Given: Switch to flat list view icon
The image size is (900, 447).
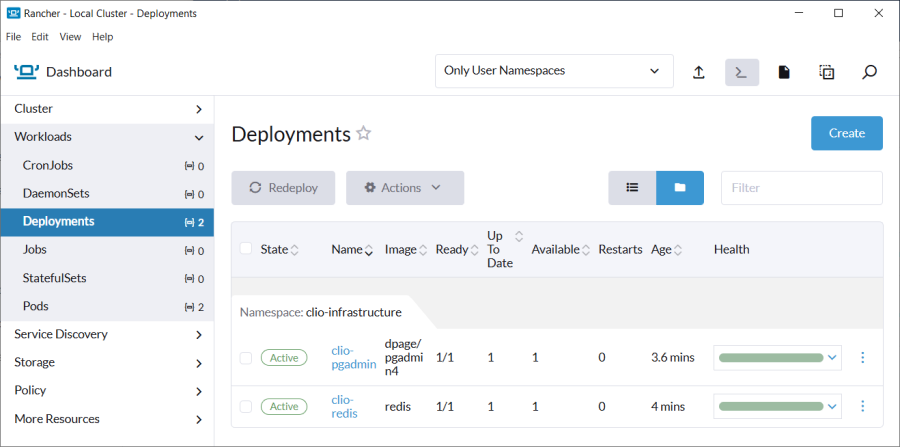Looking at the screenshot, I should point(632,187).
